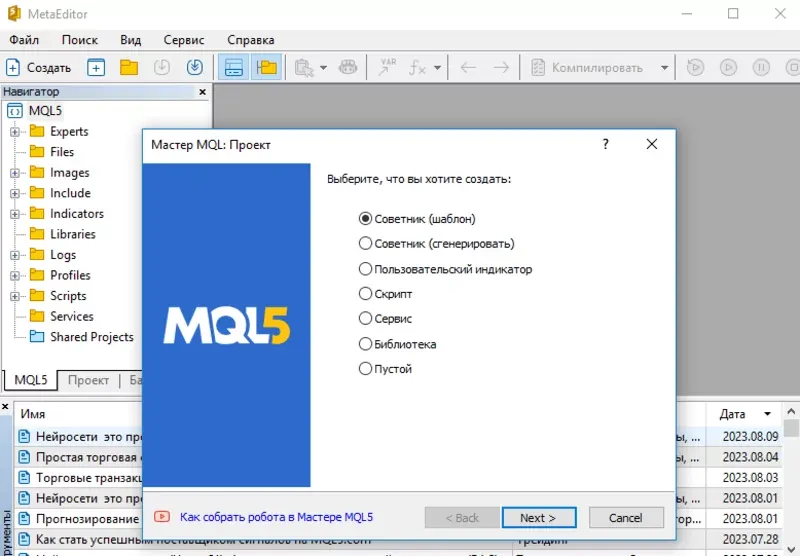
Task: Toggle the Toolbox panel folder icon
Action: (x=266, y=67)
